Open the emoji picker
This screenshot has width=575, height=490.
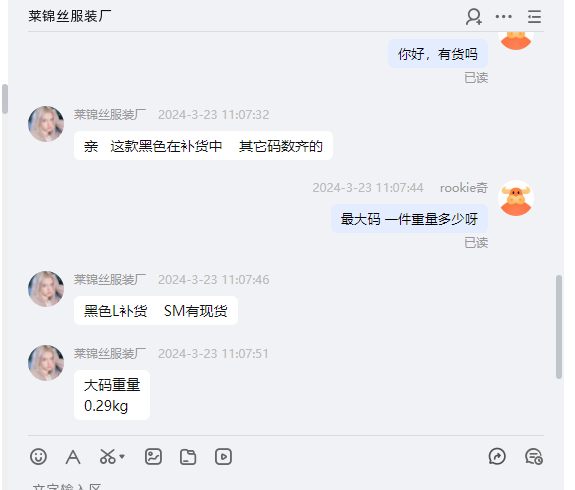tap(38, 457)
